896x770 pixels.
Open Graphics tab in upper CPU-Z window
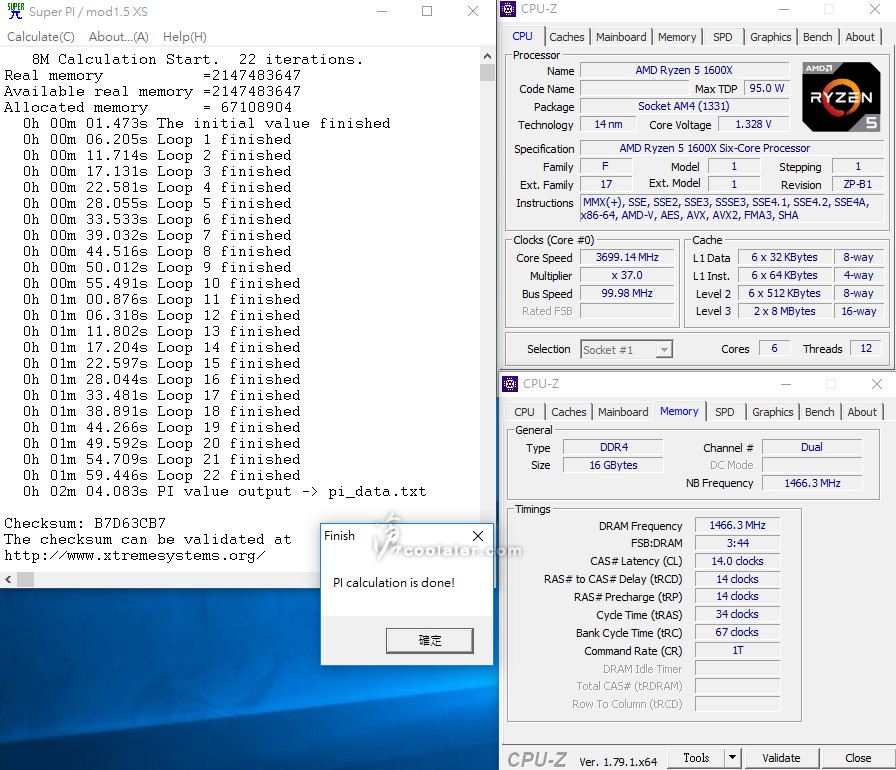tap(771, 37)
